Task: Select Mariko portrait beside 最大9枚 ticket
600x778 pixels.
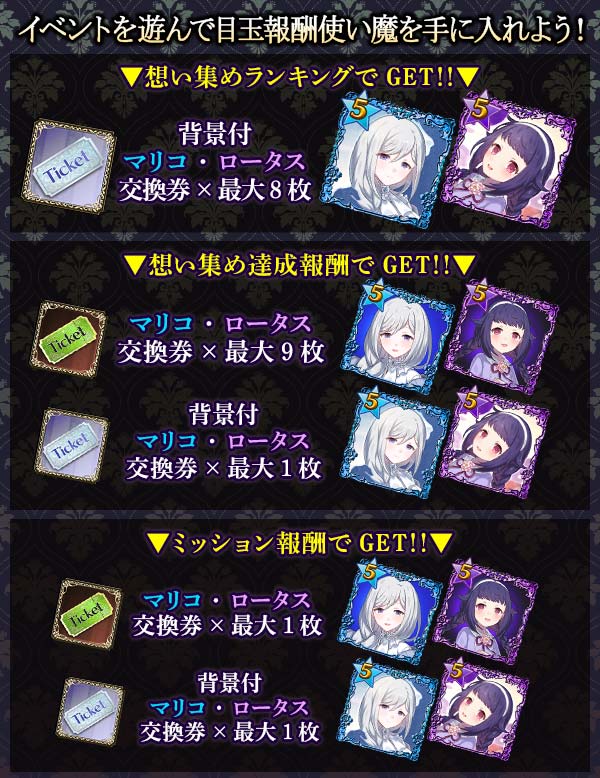Action: tap(400, 334)
